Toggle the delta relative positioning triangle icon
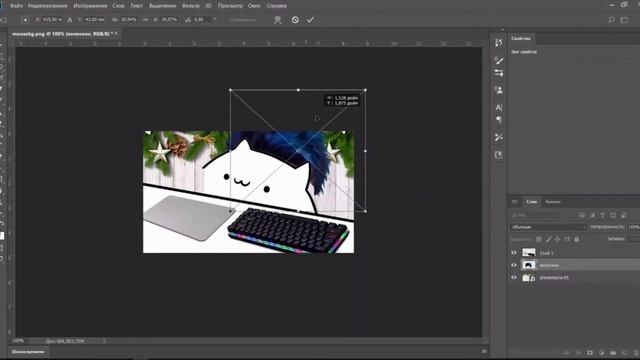The image size is (640, 360). [70, 20]
